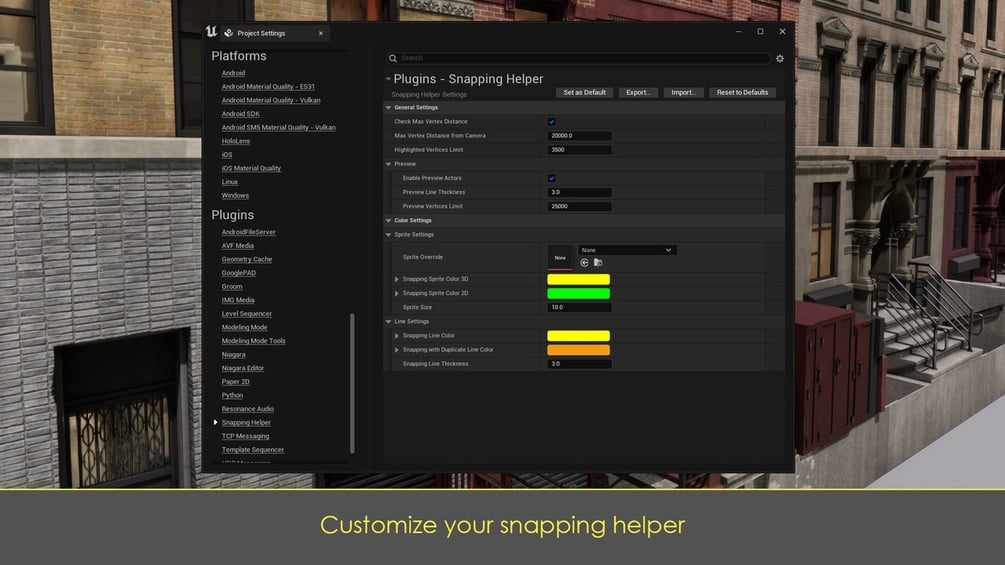
Task: Open green Snapping Sprite Color 2D swatch
Action: point(578,293)
